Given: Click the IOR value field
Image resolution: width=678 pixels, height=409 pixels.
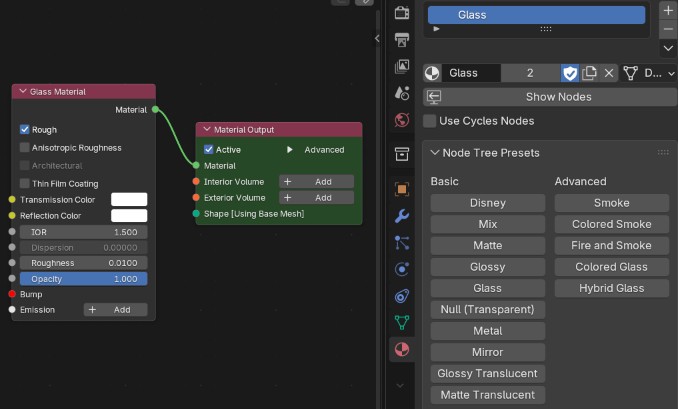Looking at the screenshot, I should tap(83, 232).
